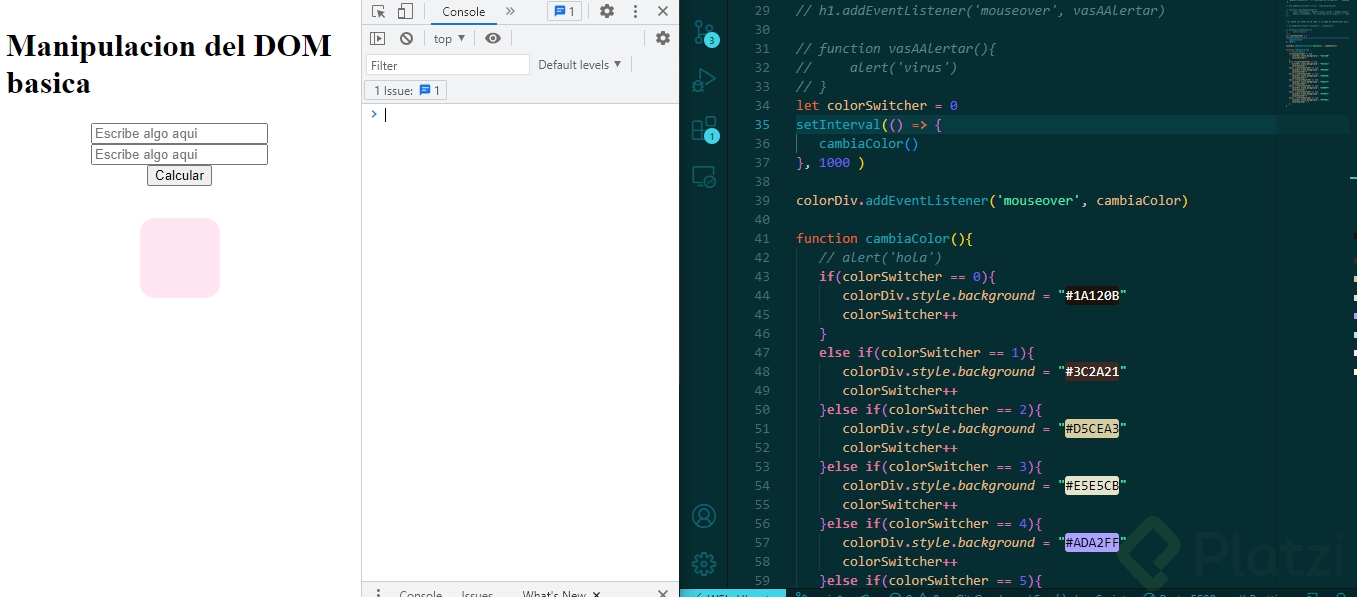This screenshot has width=1357, height=597.
Task: Open the 'top' JavaScript context dropdown
Action: click(x=449, y=39)
